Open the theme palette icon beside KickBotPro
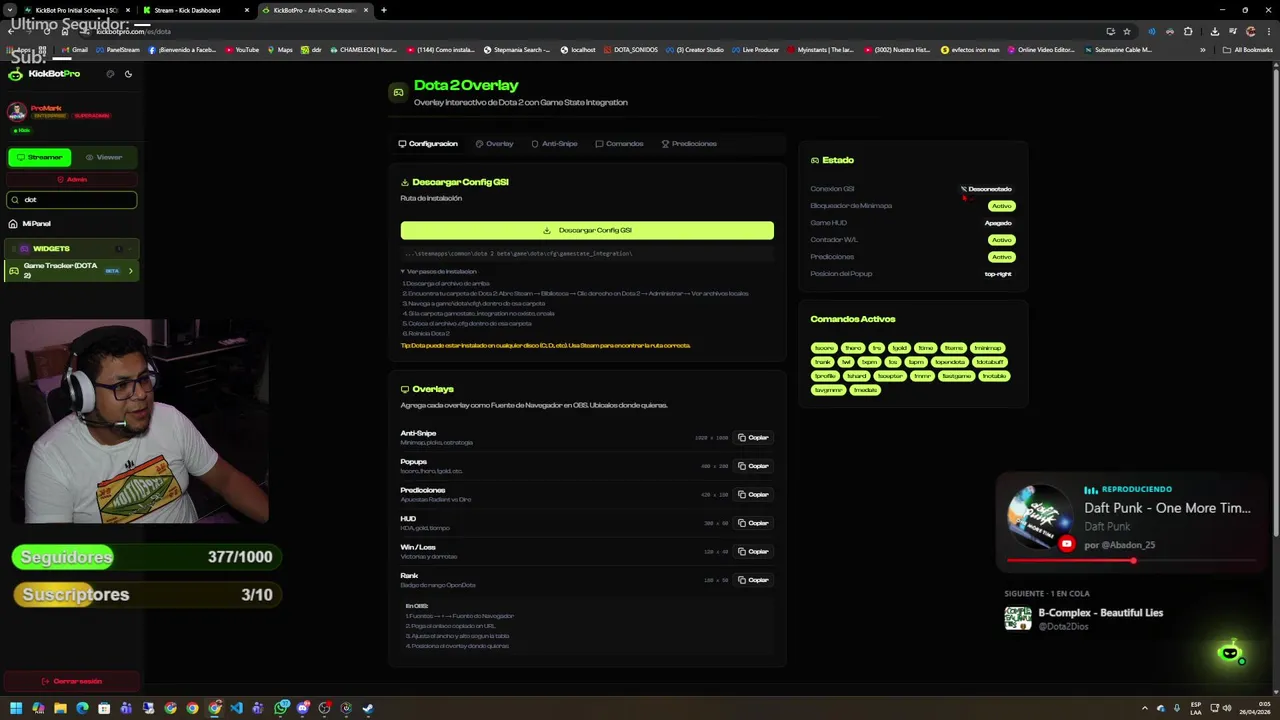The width and height of the screenshot is (1280, 720). coord(110,74)
